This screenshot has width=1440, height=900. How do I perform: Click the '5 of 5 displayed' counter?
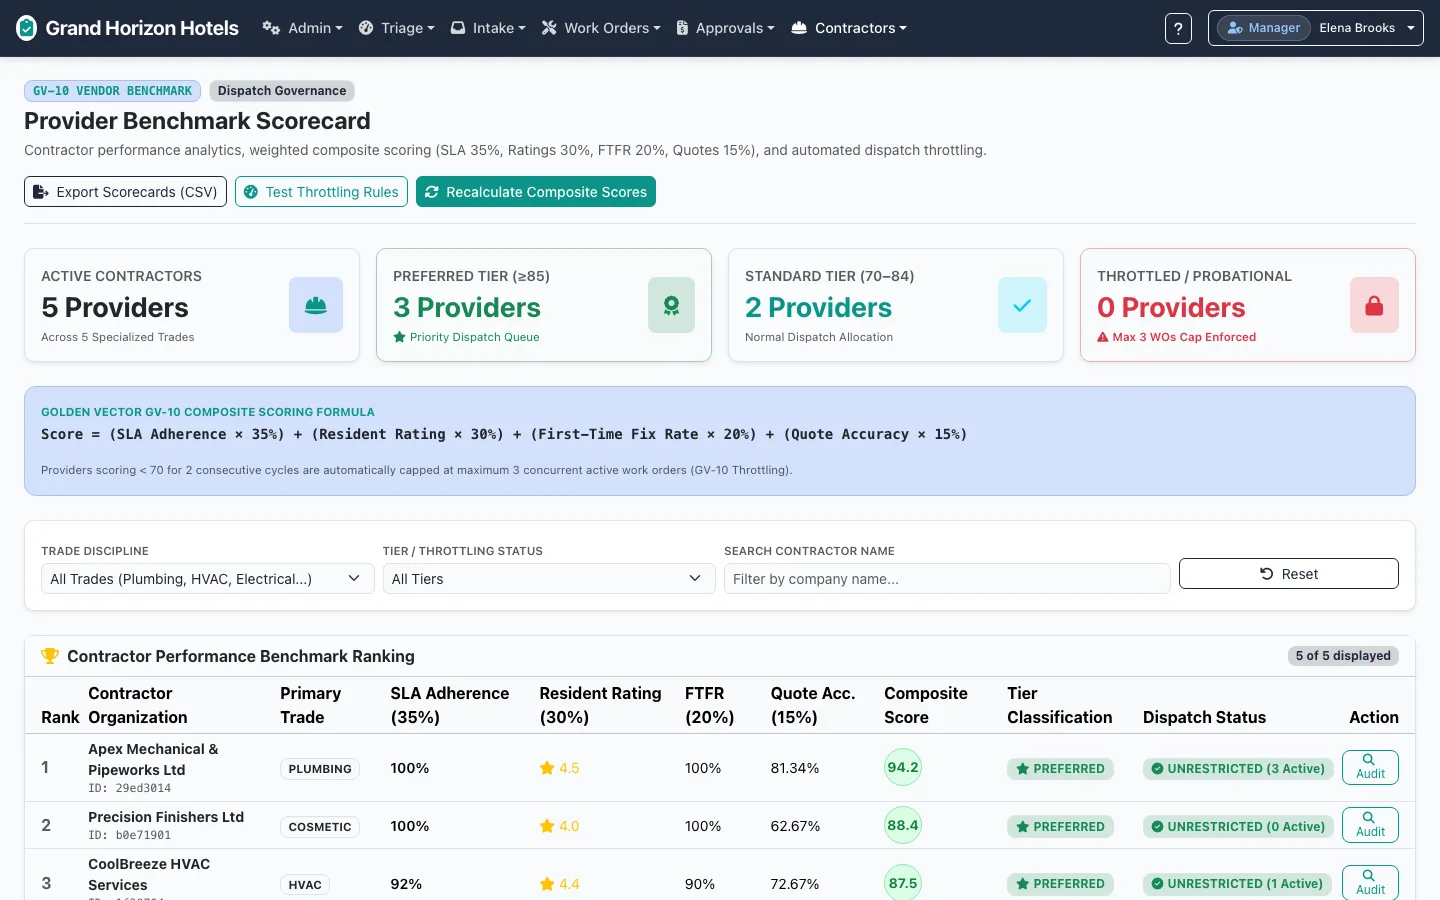point(1343,656)
